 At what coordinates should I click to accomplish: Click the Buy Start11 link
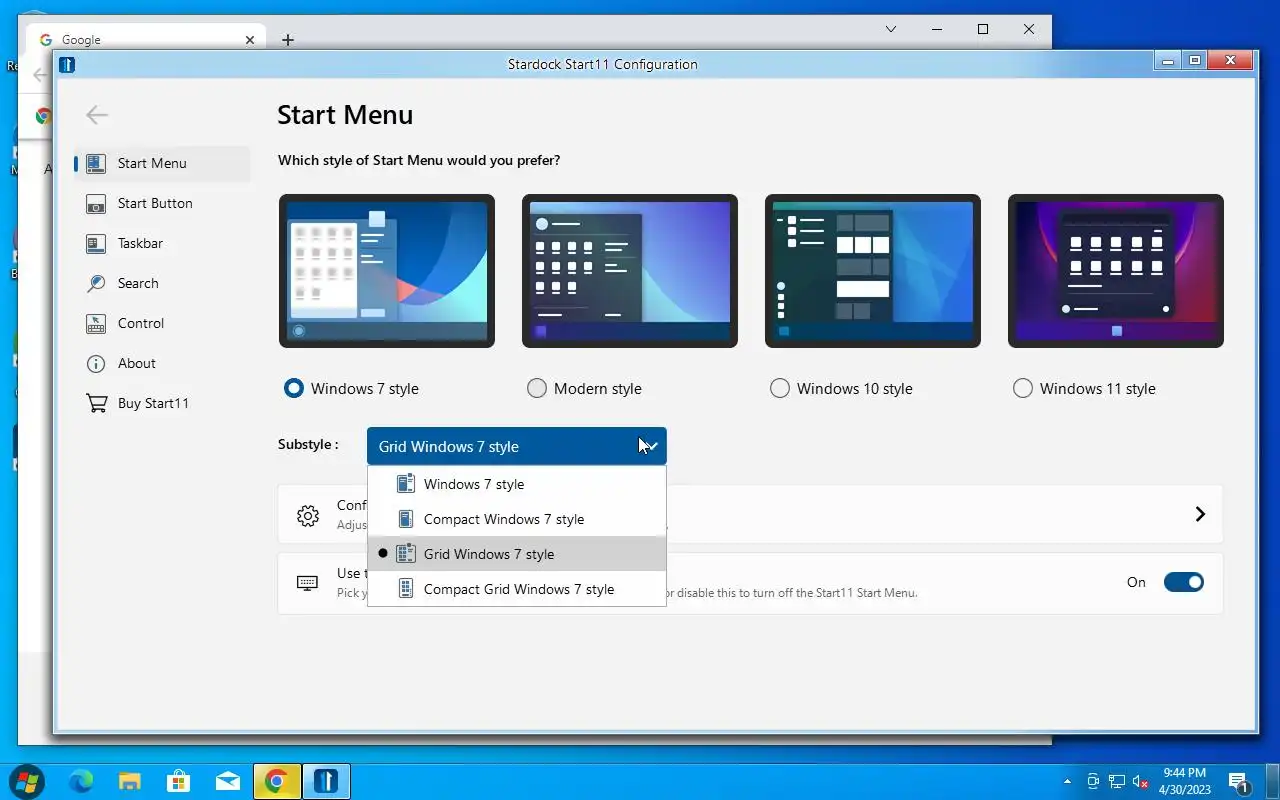[162, 404]
